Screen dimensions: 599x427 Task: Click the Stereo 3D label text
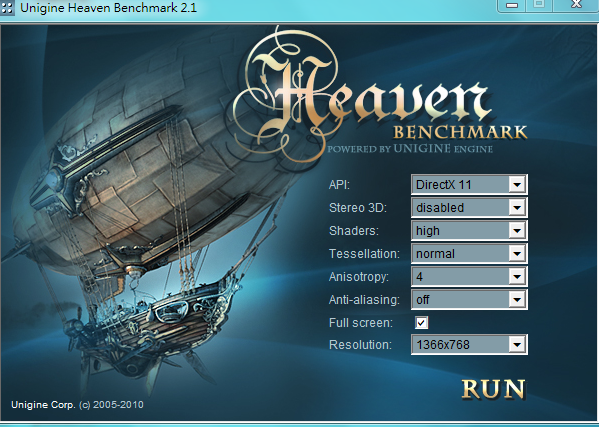pos(358,208)
